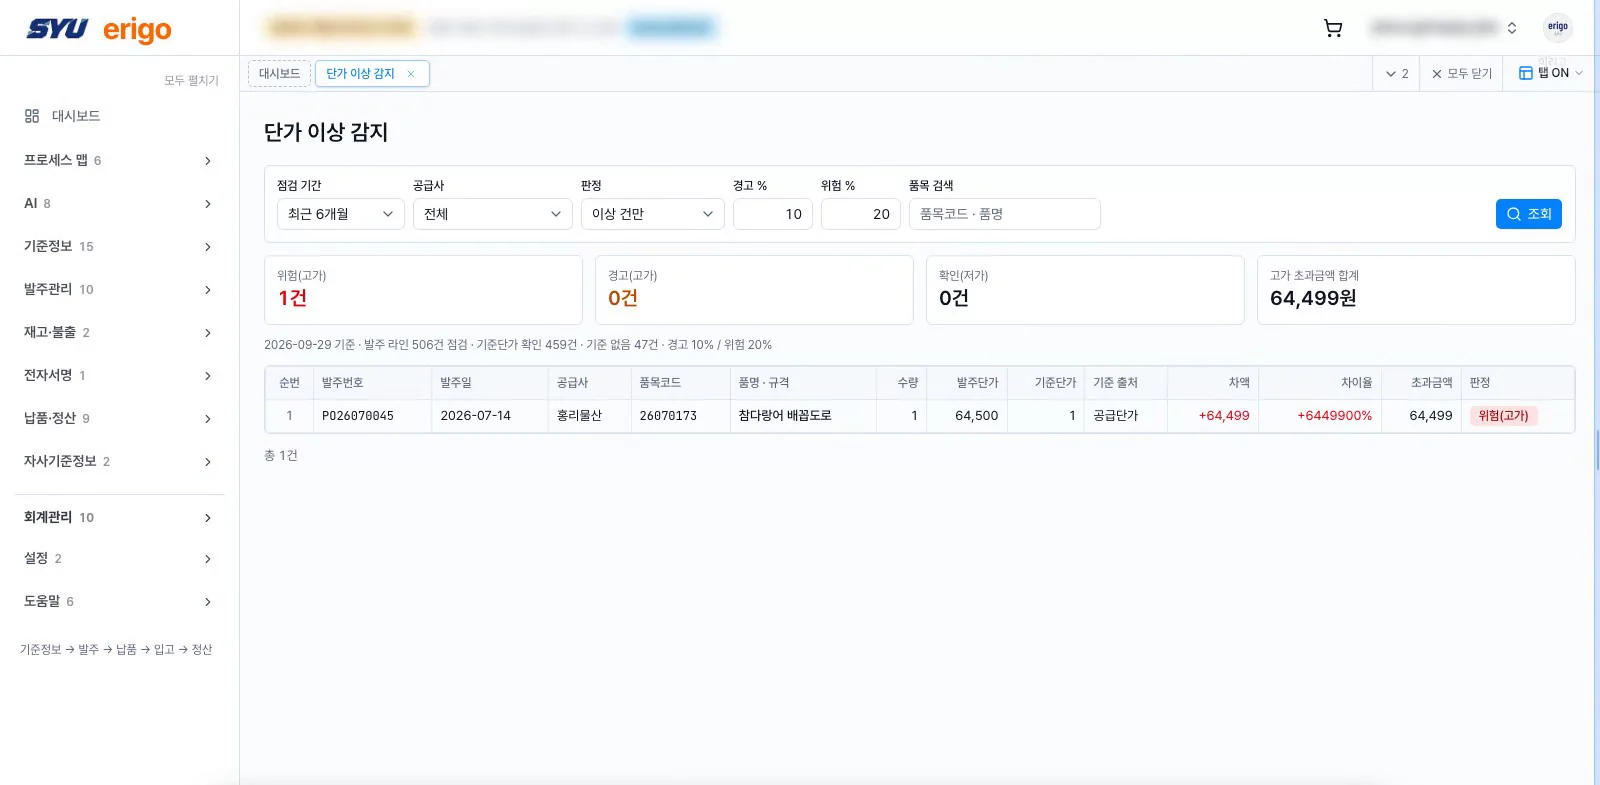The image size is (1600, 785).
Task: Click the 위험(고가) summary card
Action: click(x=423, y=290)
